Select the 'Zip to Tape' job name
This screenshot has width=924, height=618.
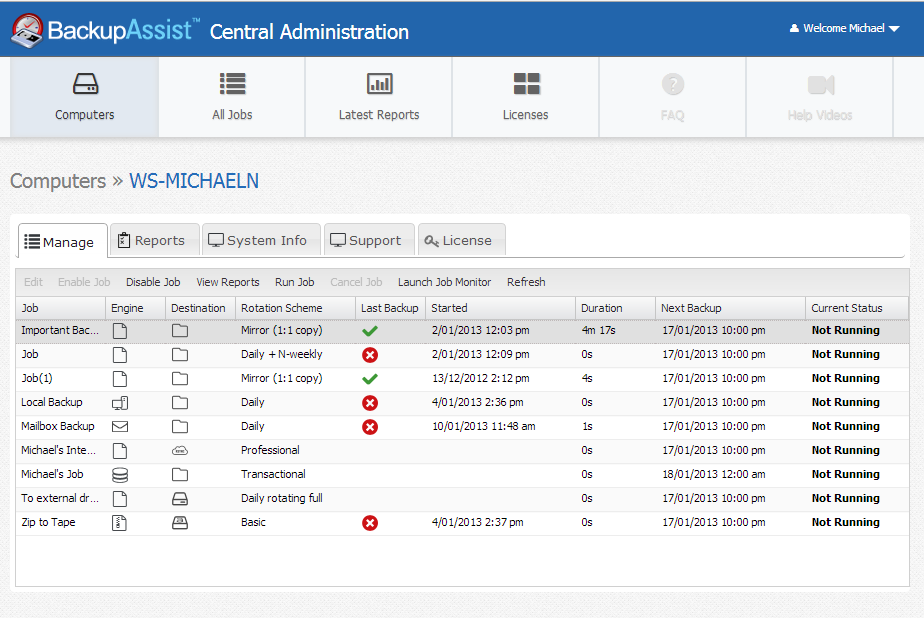tap(48, 523)
